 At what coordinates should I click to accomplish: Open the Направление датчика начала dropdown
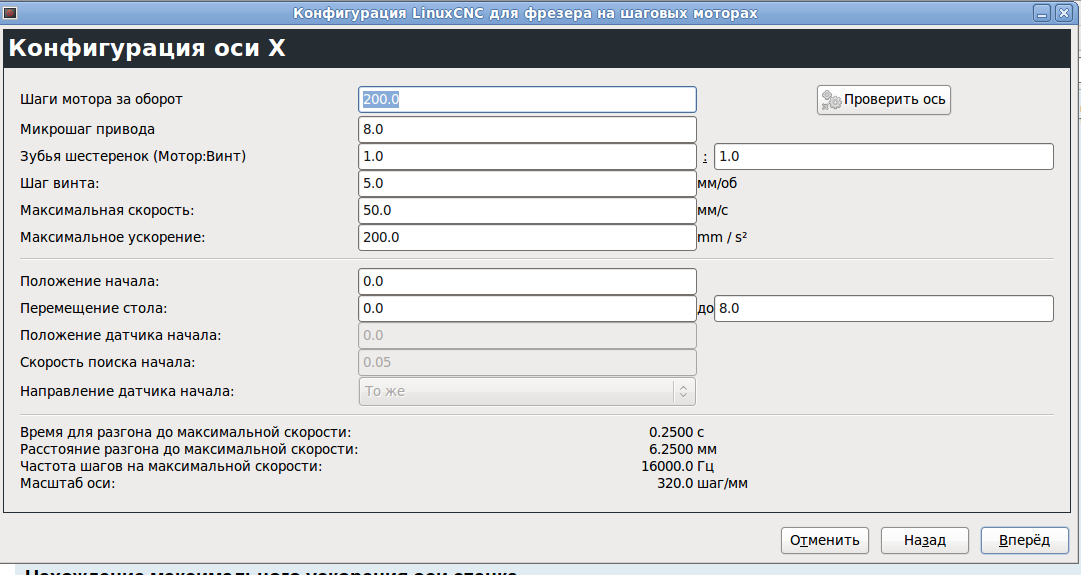point(527,391)
